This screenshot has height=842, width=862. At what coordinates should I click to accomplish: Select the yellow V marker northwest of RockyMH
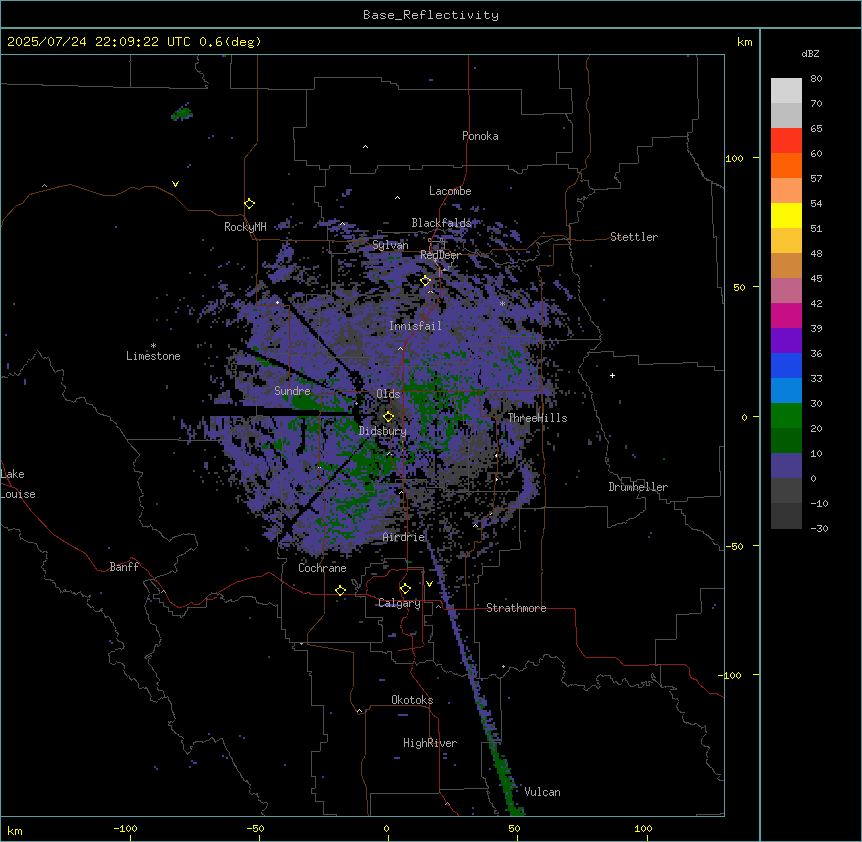tap(175, 184)
